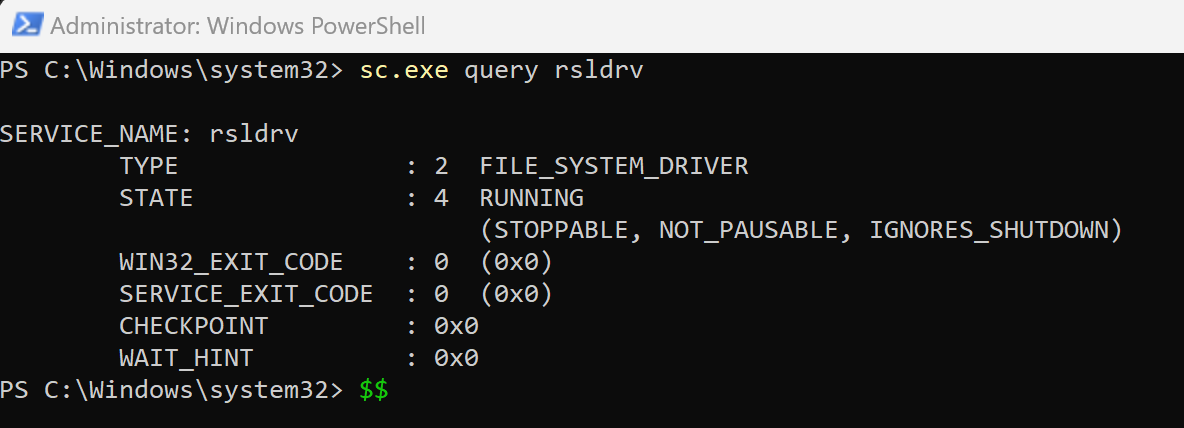Click the STATE field label

pyautogui.click(x=156, y=198)
